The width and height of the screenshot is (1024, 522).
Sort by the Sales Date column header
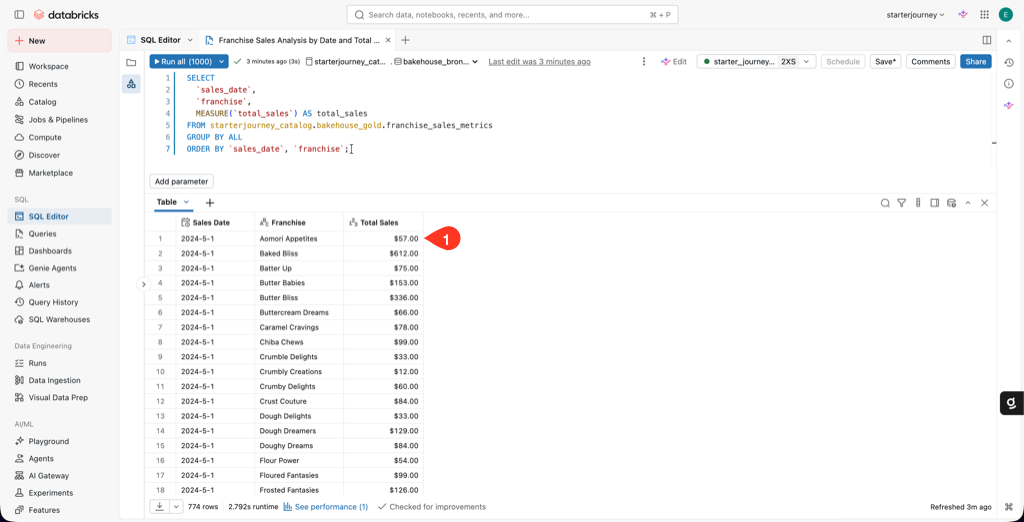216,222
